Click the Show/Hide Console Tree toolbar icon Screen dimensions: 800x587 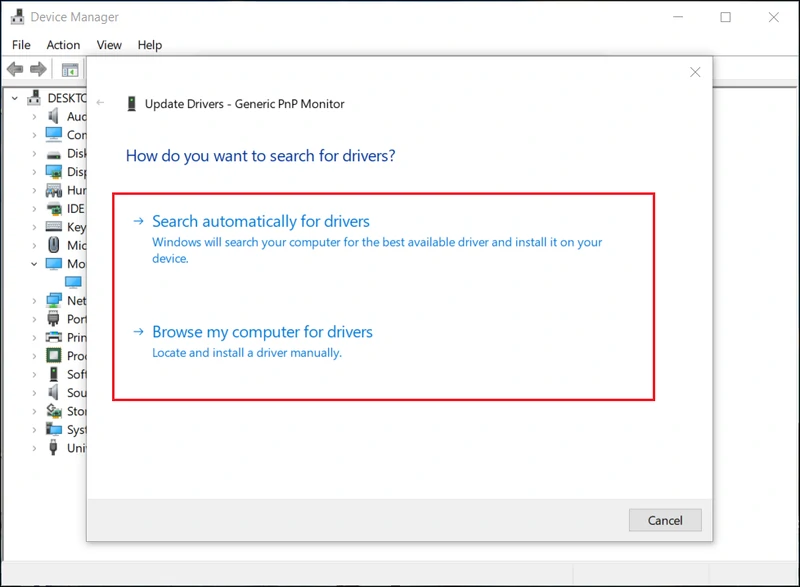click(x=69, y=70)
